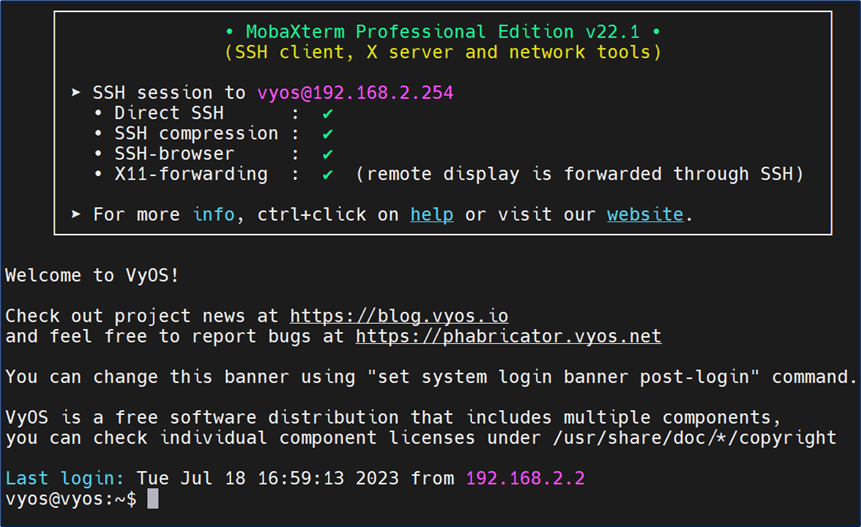Screen dimensions: 861x527
Task: Visit the 'website' link in the banner
Action: pyautogui.click(x=645, y=215)
